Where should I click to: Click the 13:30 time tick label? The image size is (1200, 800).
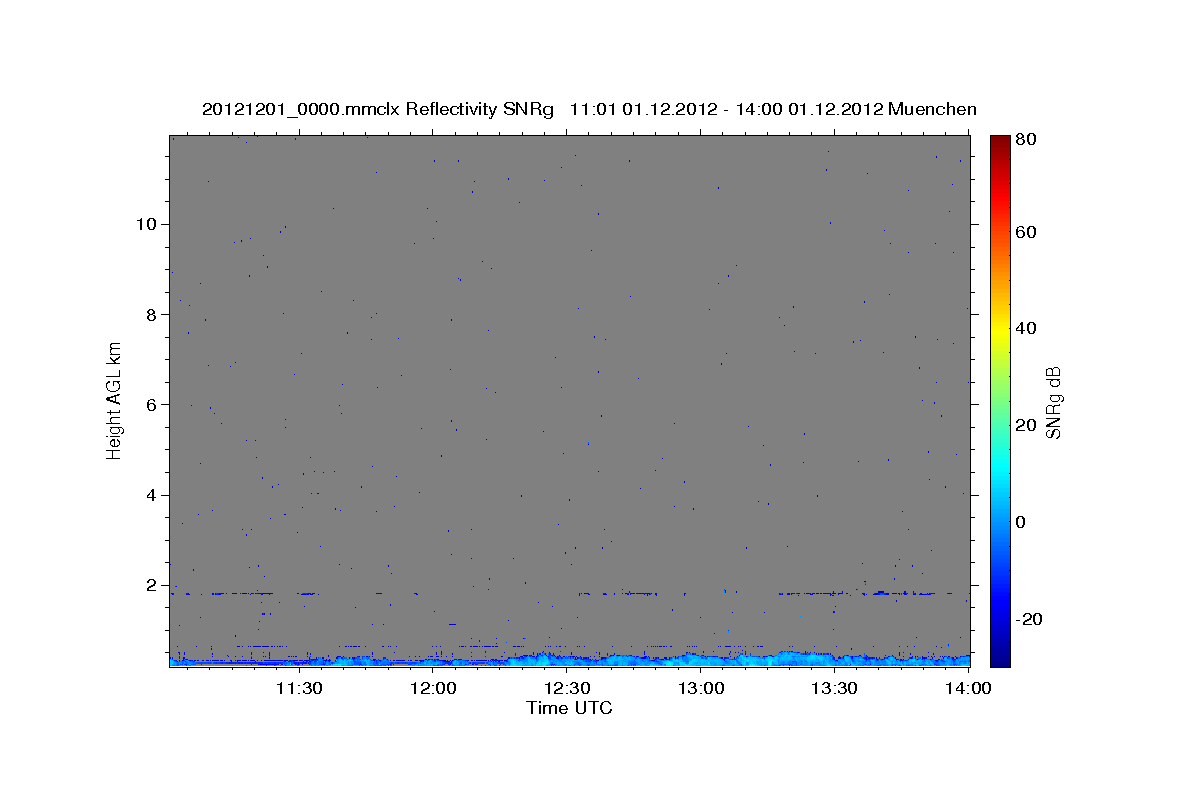tap(835, 688)
